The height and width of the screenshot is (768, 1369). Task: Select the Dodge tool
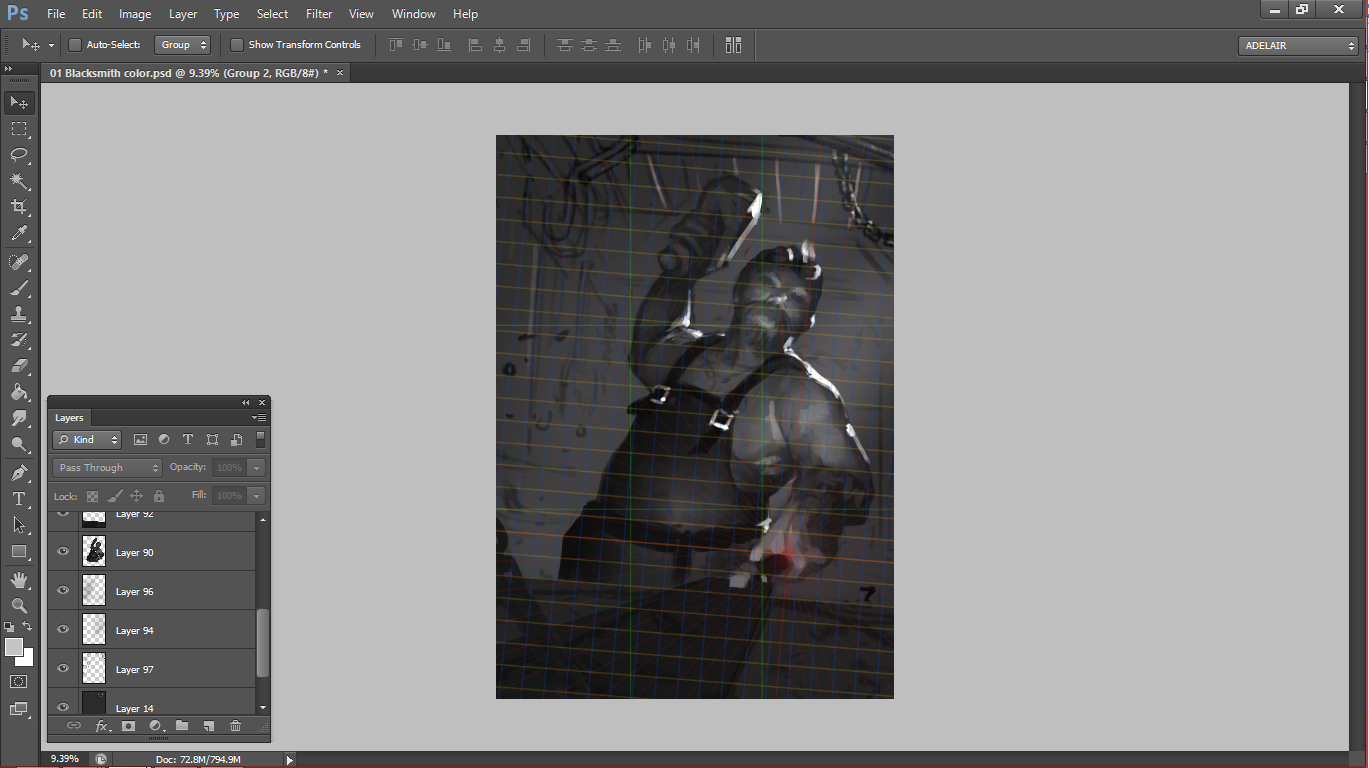[x=19, y=445]
